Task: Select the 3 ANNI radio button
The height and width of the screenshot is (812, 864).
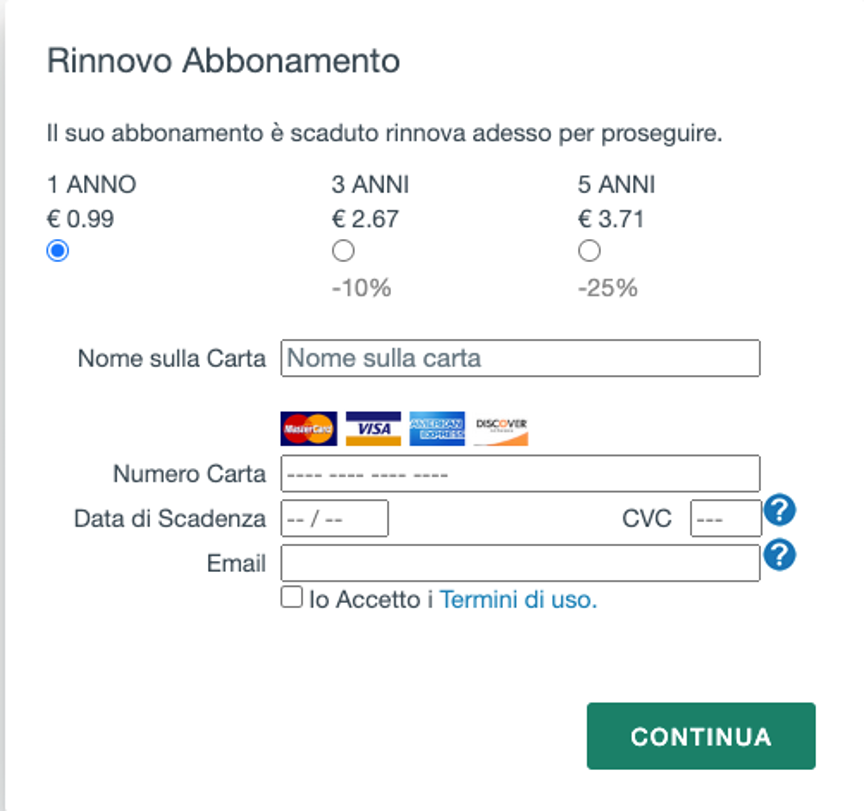Action: (x=343, y=251)
